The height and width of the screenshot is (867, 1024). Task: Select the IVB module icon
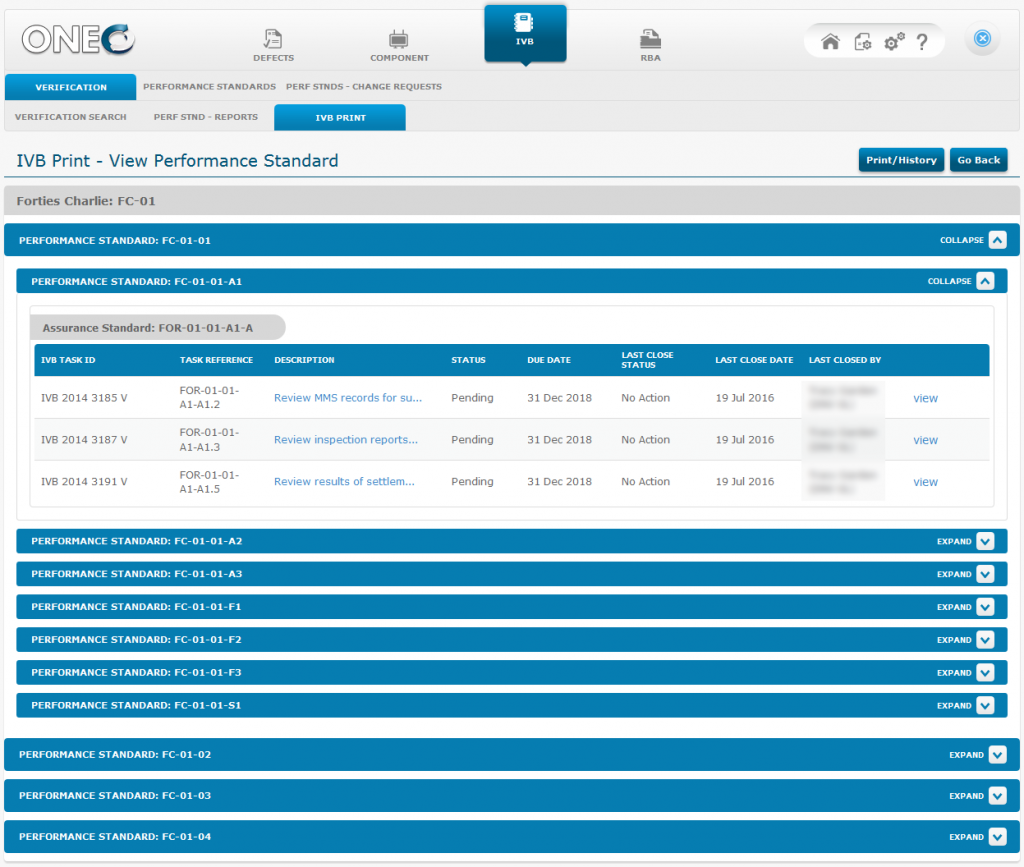click(x=525, y=33)
